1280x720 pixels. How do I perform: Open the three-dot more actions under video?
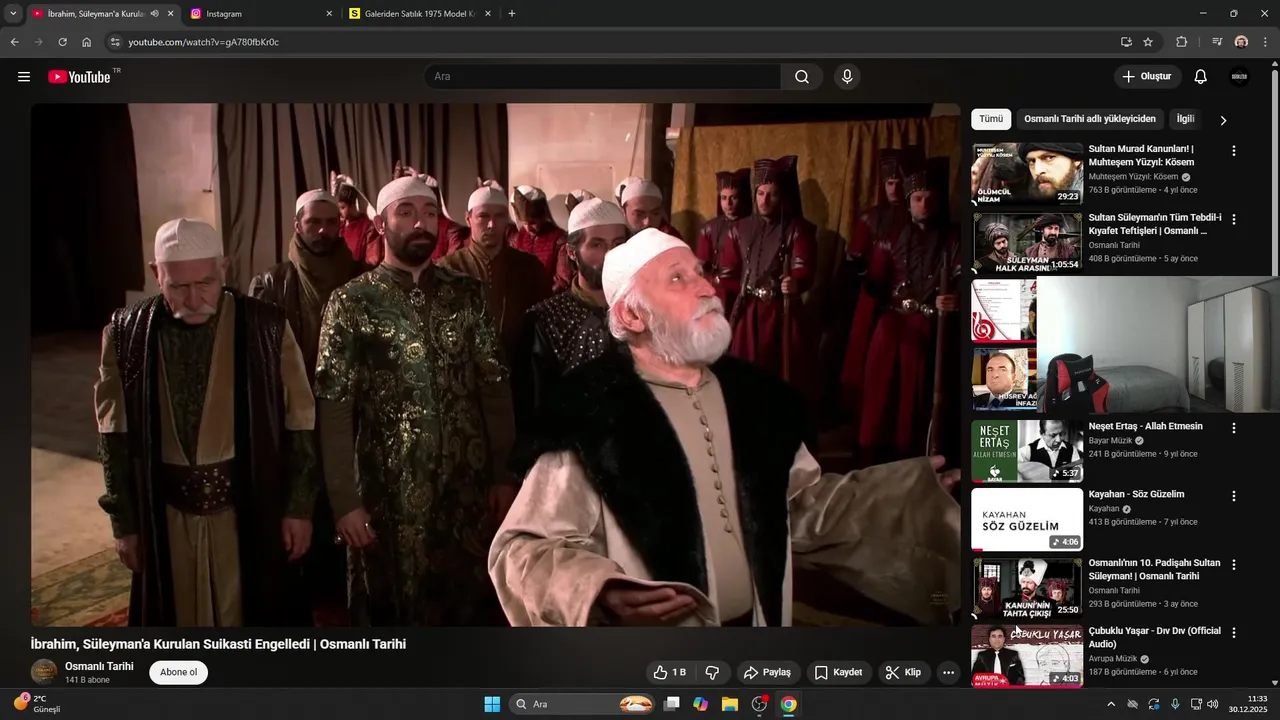[x=948, y=672]
